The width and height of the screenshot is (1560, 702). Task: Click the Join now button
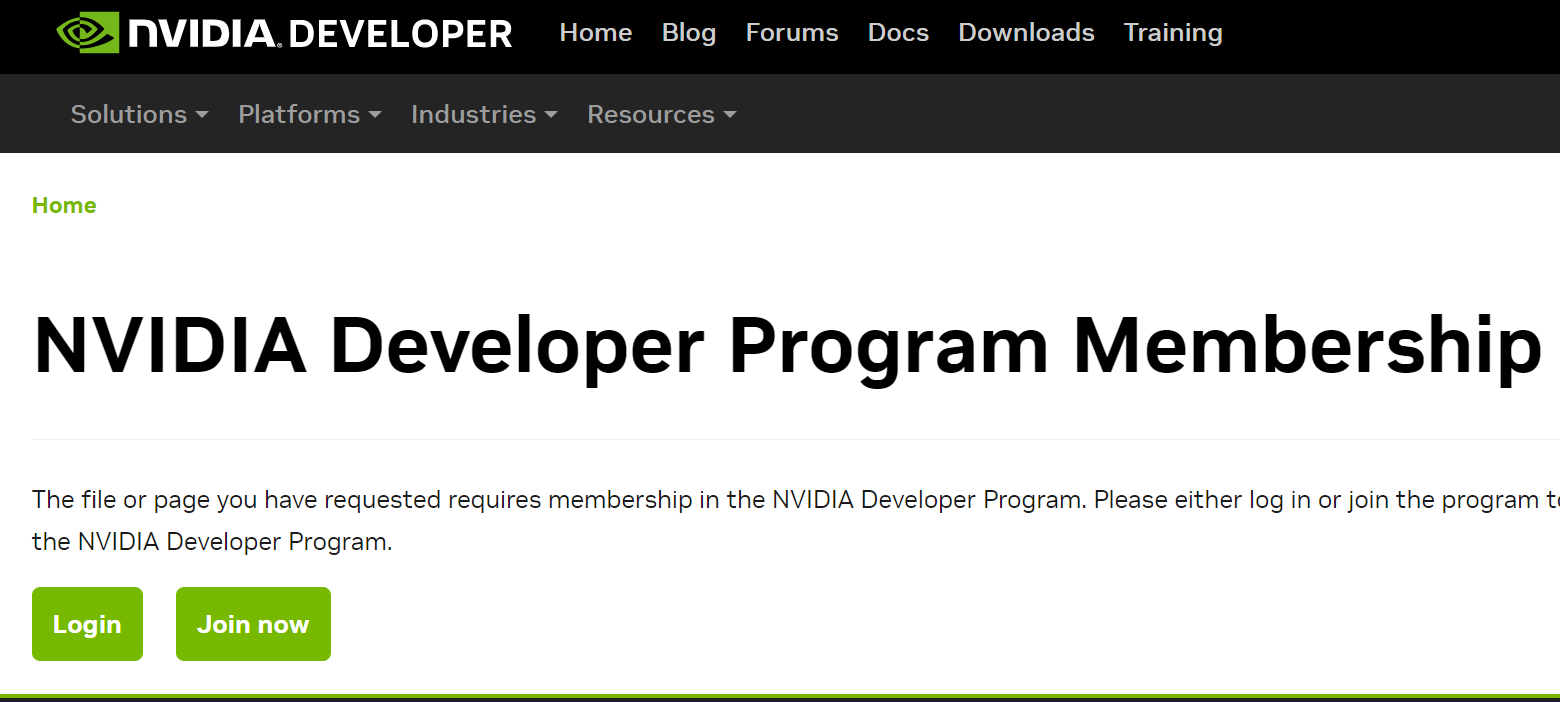[253, 624]
